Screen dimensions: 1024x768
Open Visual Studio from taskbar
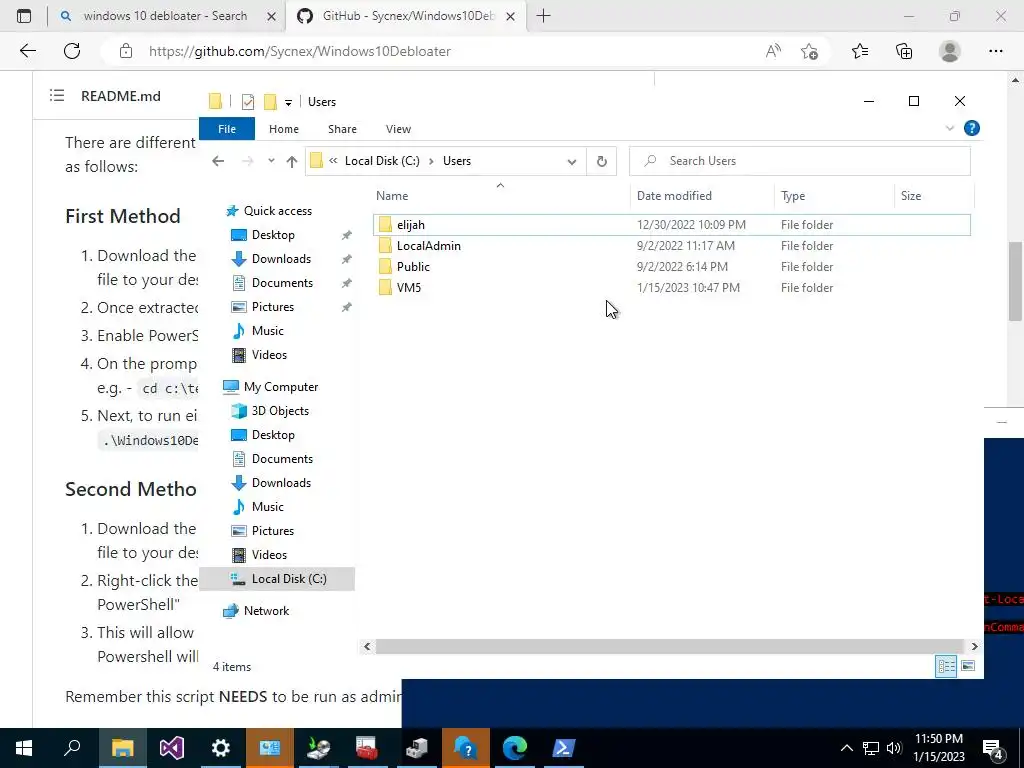[172, 748]
